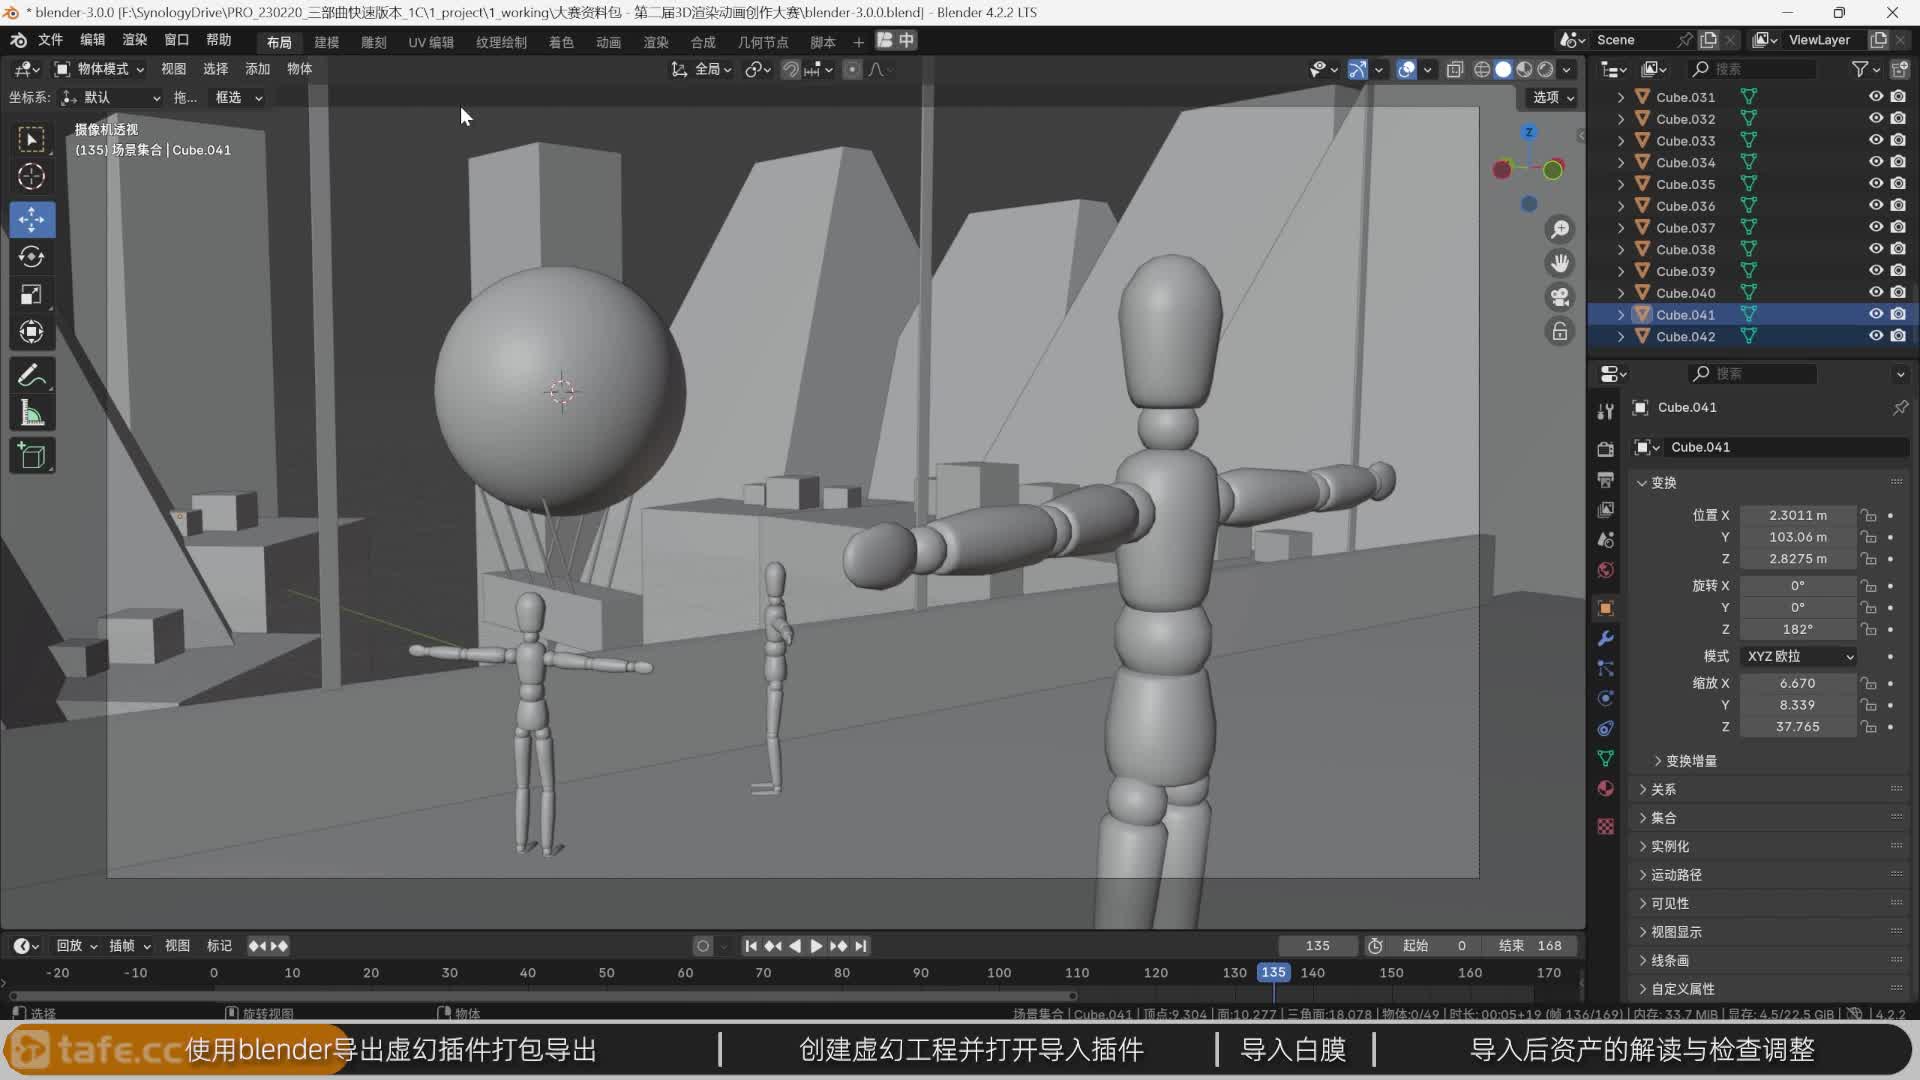
Task: Open the 物体模式 mode dropdown
Action: (99, 69)
